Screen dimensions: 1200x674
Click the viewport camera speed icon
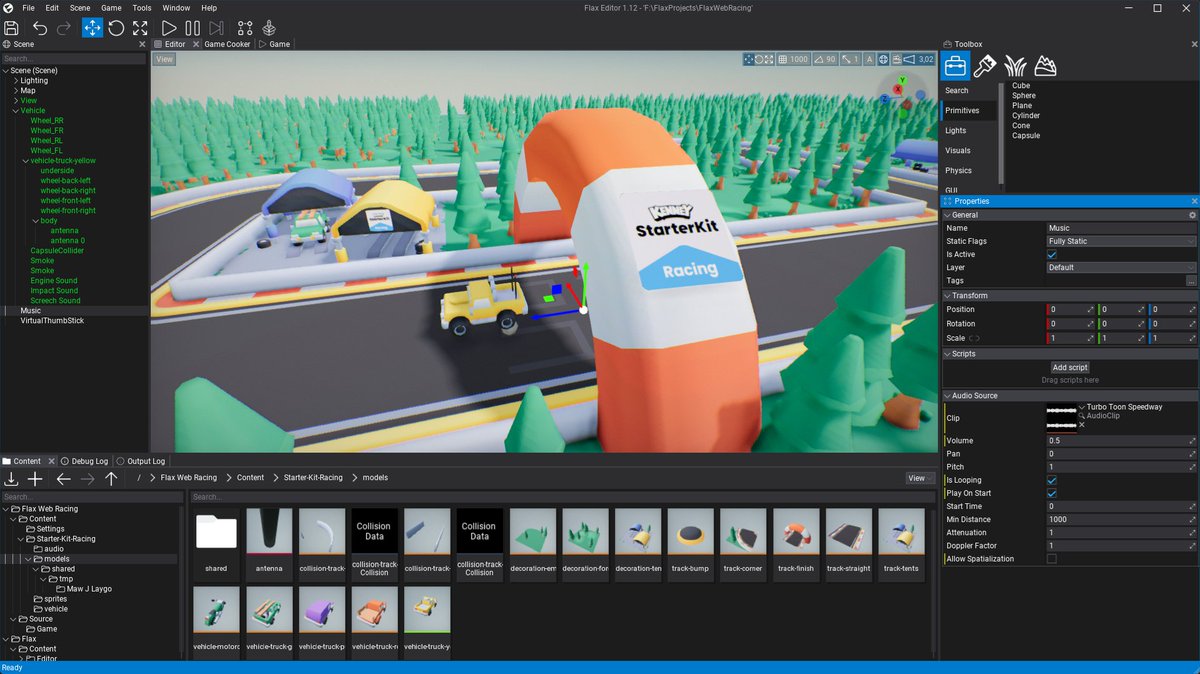(909, 59)
